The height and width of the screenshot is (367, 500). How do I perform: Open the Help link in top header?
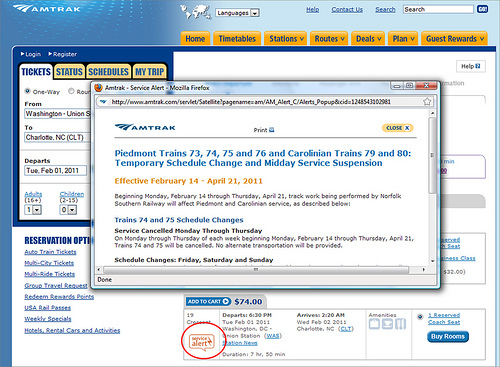click(x=312, y=10)
